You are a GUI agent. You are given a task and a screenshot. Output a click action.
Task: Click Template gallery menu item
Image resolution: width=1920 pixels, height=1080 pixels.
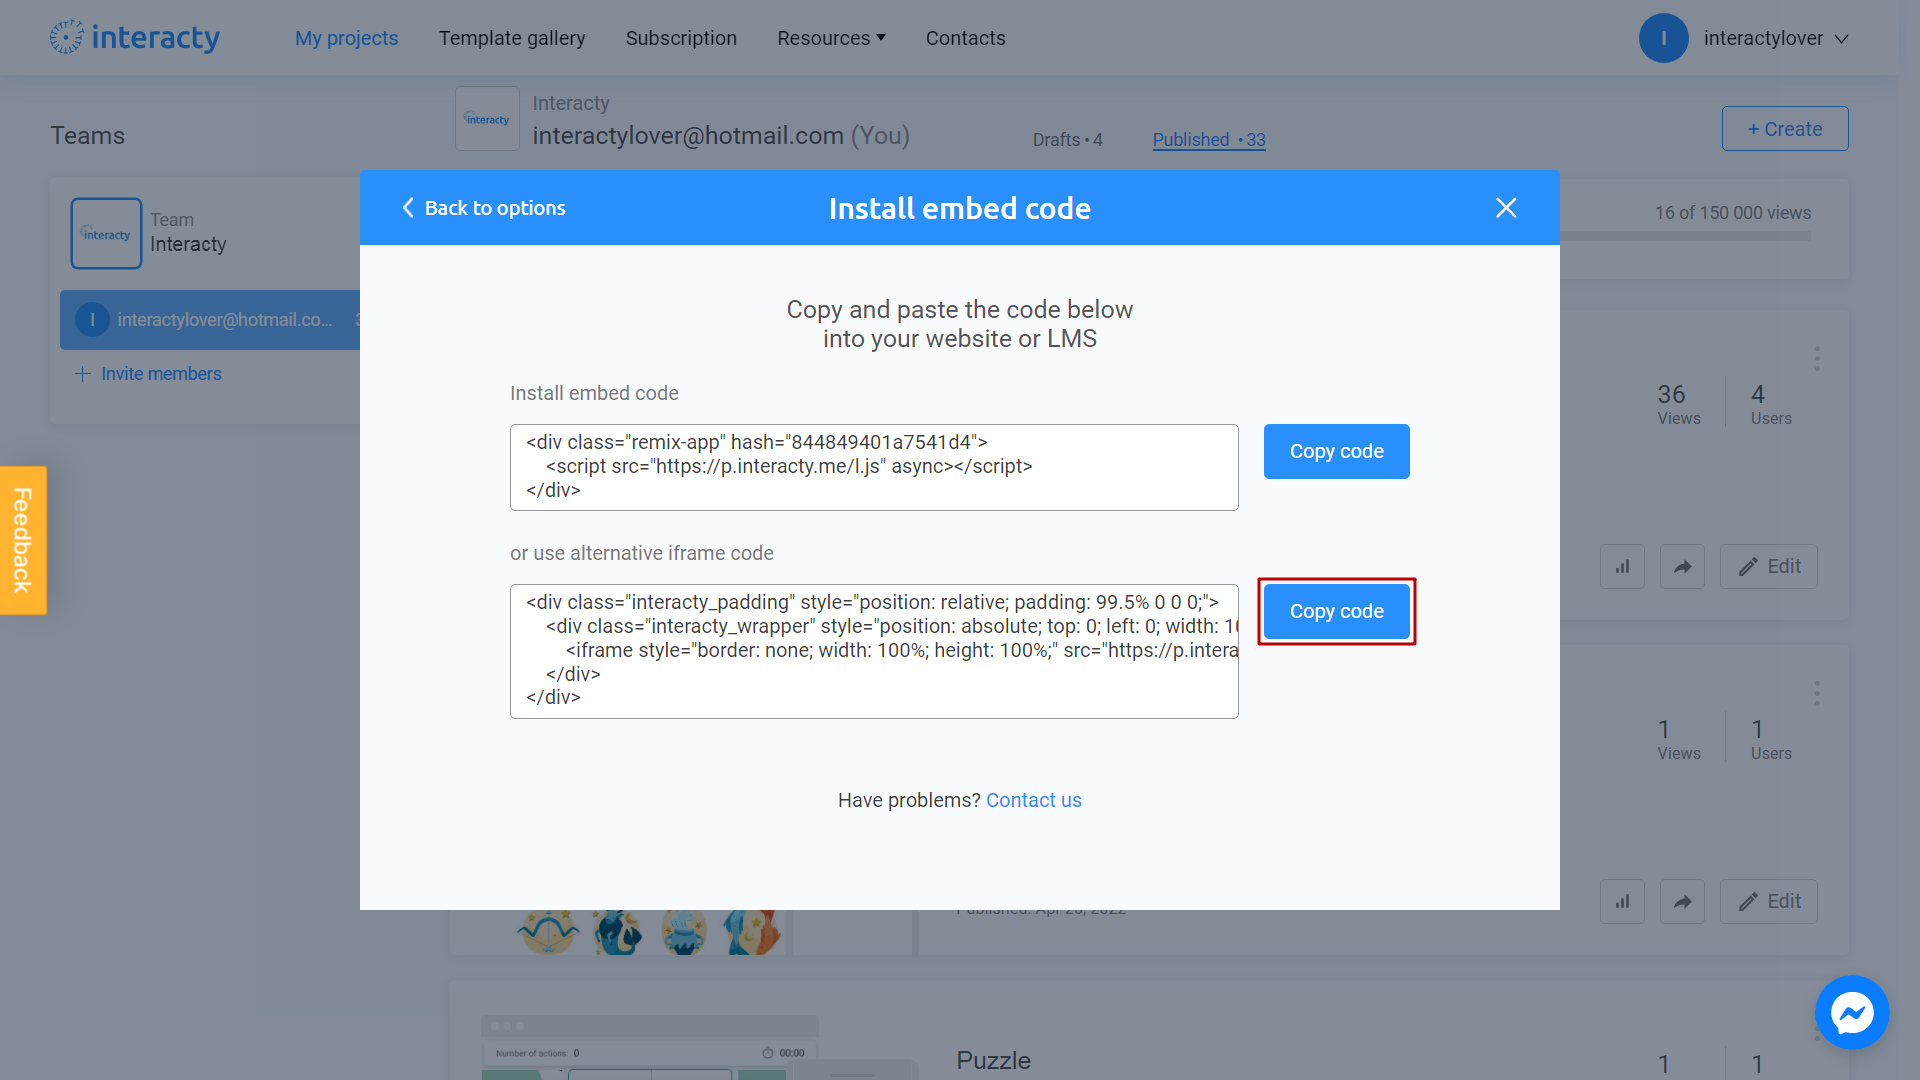tap(513, 38)
